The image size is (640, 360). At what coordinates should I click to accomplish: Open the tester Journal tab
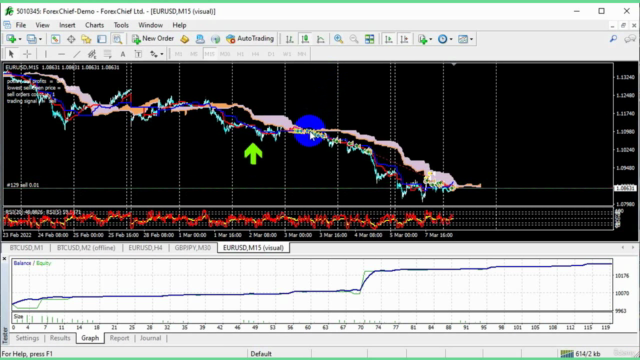[x=150, y=338]
